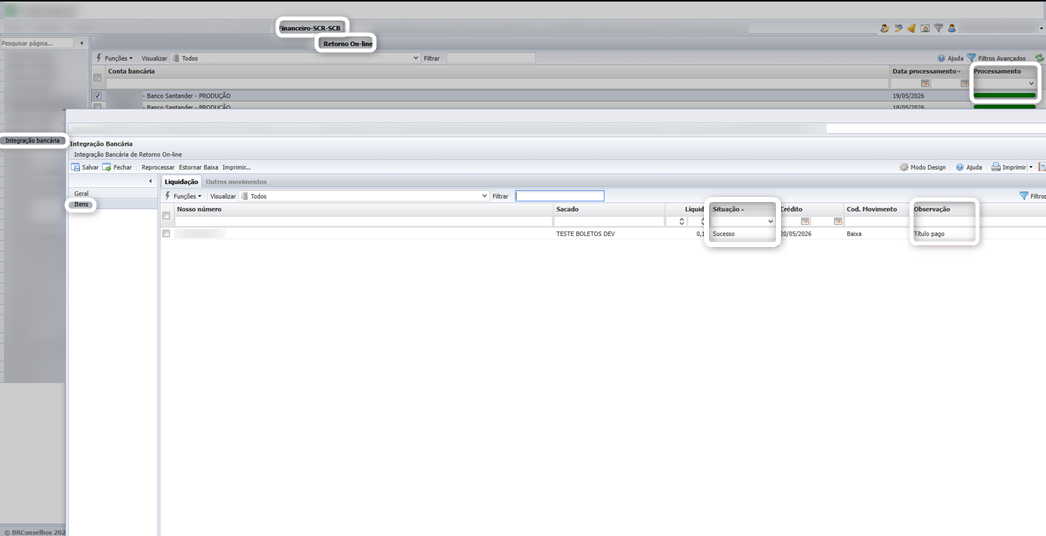The width and height of the screenshot is (1046, 536).
Task: Select the Geral item in side panel
Action: click(x=81, y=194)
